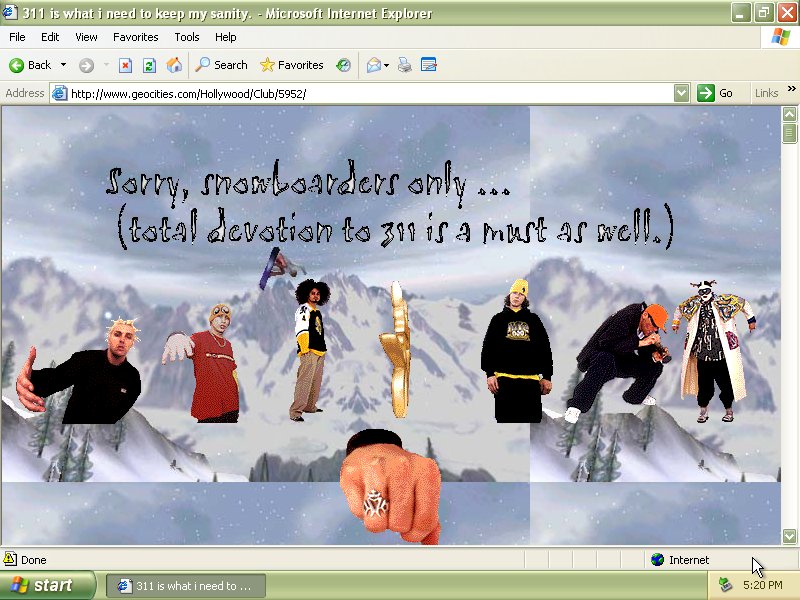Restore down the Internet Explorer window
Viewport: 800px width, 600px height.
[x=764, y=13]
